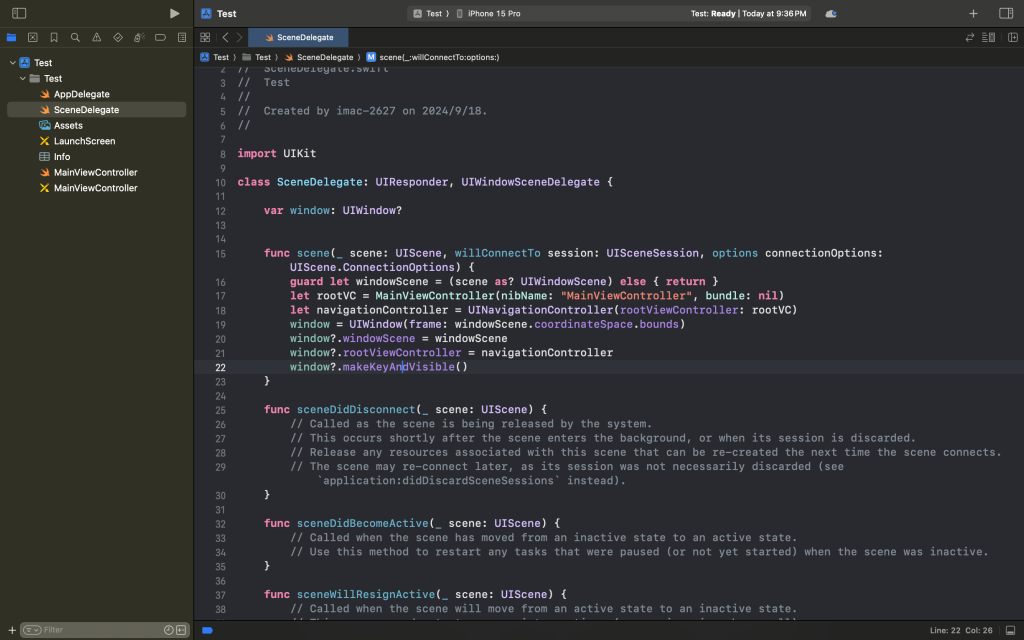Click the add file plus button at bottom

pyautogui.click(x=12, y=630)
